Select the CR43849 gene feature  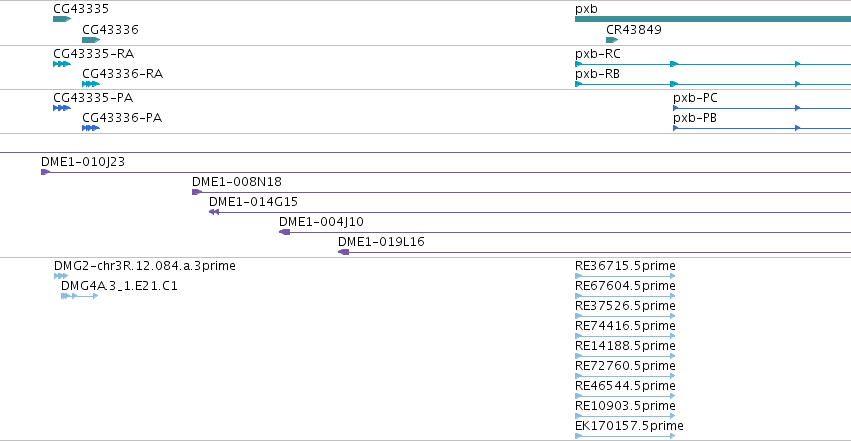(612, 40)
